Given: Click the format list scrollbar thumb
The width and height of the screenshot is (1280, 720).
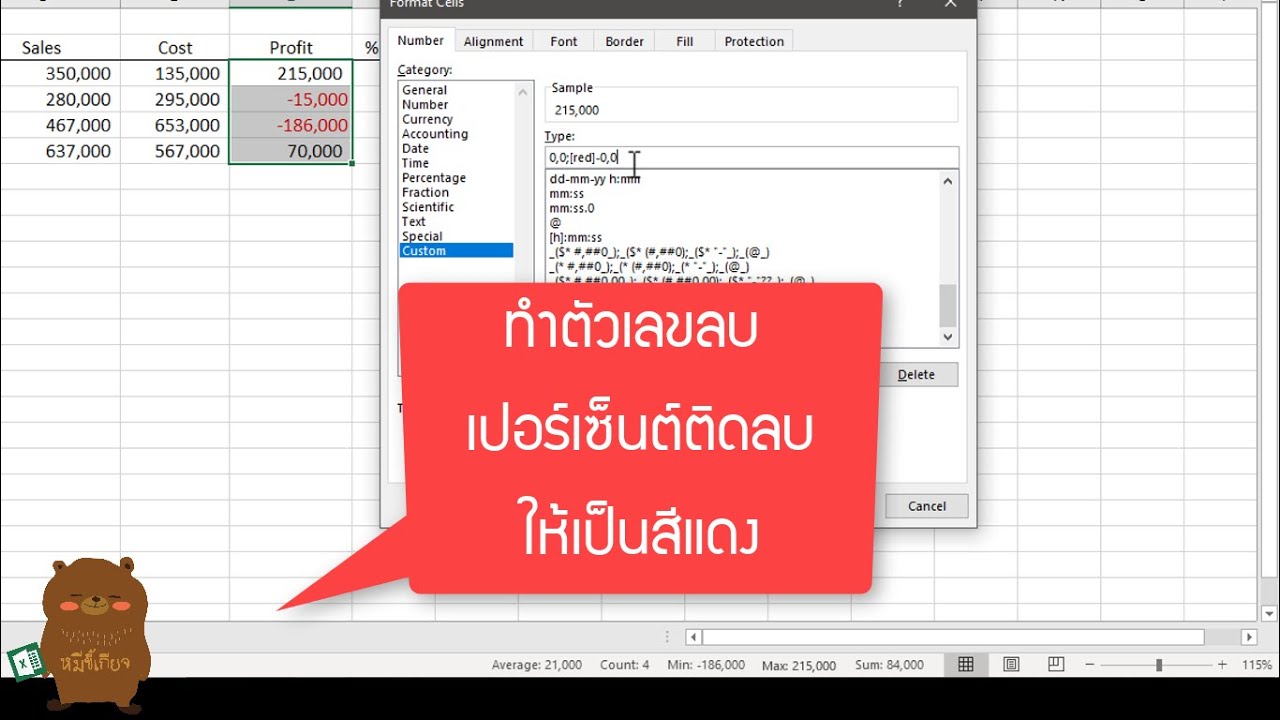Looking at the screenshot, I should point(948,305).
